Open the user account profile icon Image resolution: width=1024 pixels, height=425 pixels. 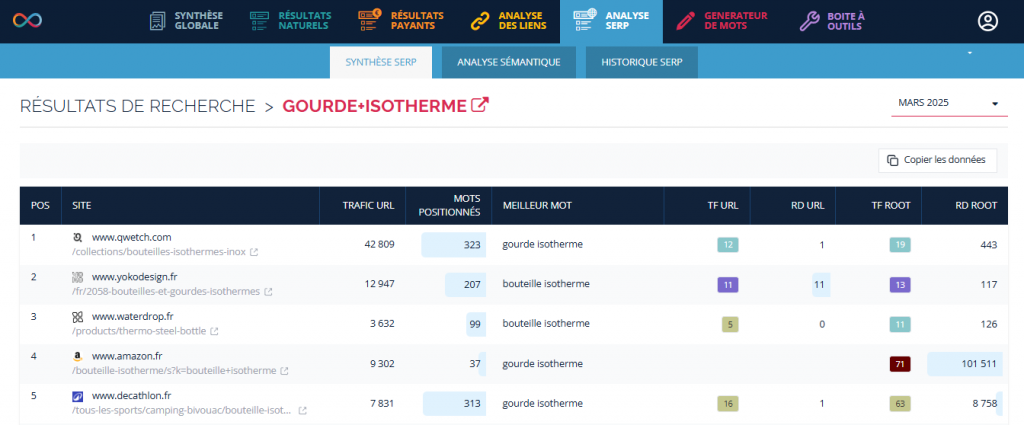pyautogui.click(x=987, y=21)
